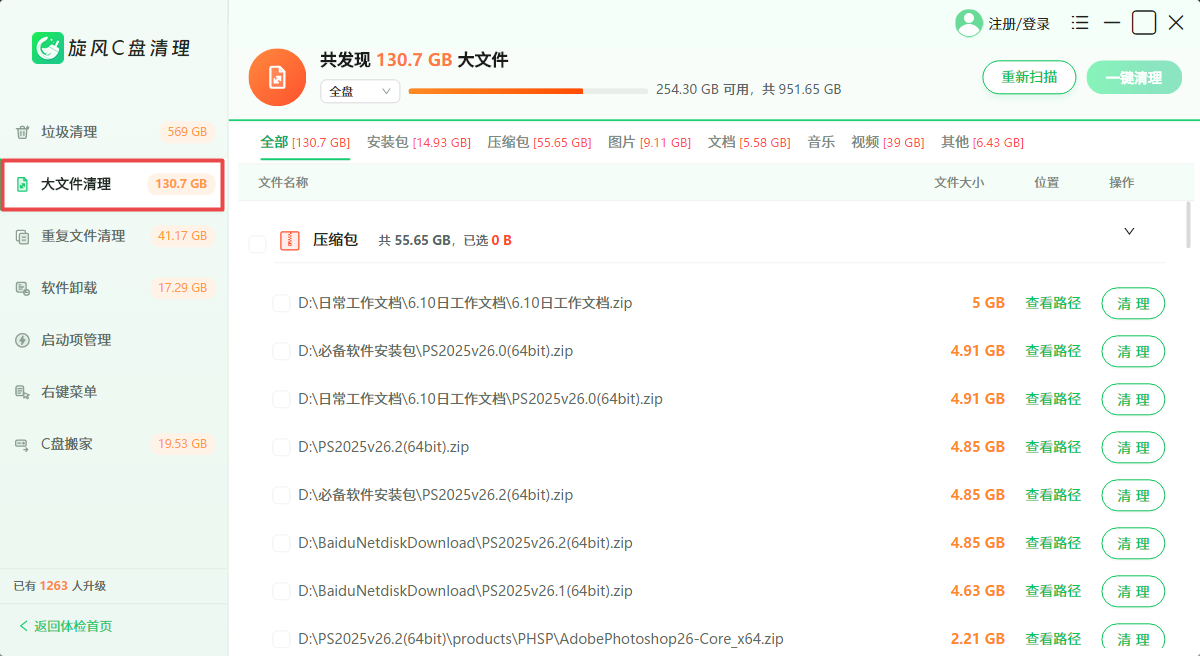The width and height of the screenshot is (1200, 656).
Task: Open 启动项管理 in the sidebar
Action: point(113,340)
